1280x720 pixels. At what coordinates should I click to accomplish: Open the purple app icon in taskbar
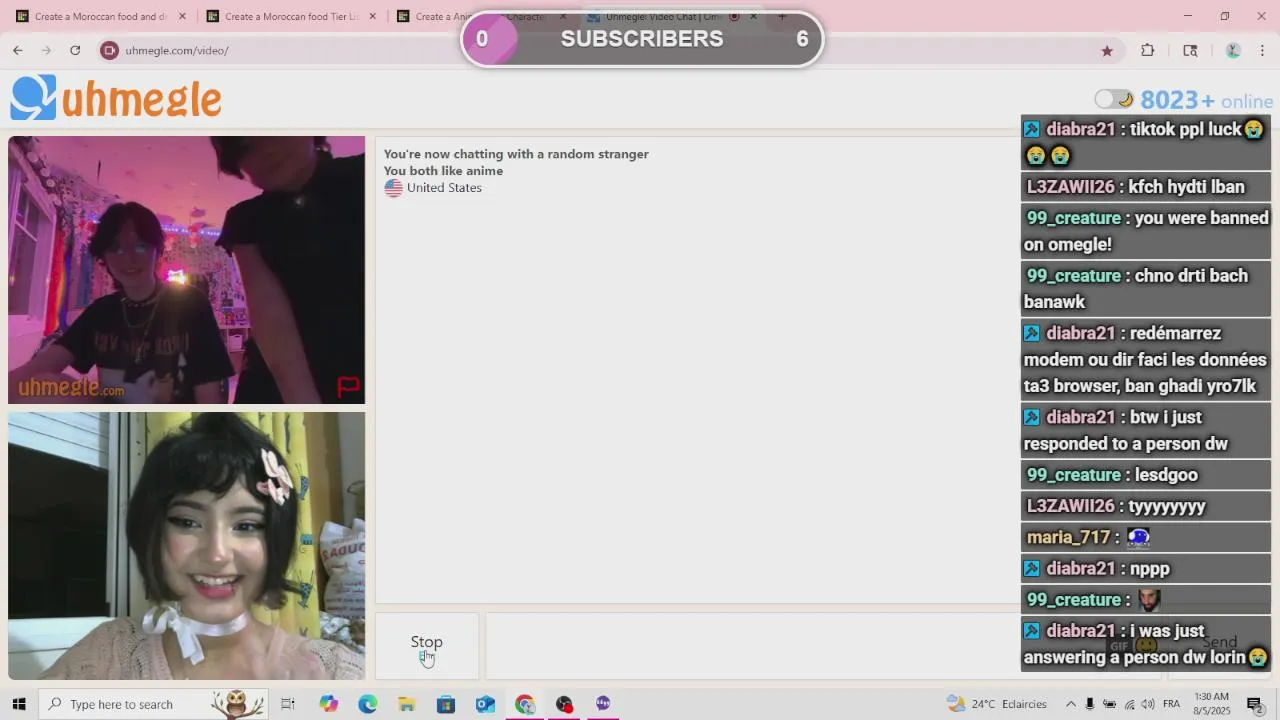[603, 704]
